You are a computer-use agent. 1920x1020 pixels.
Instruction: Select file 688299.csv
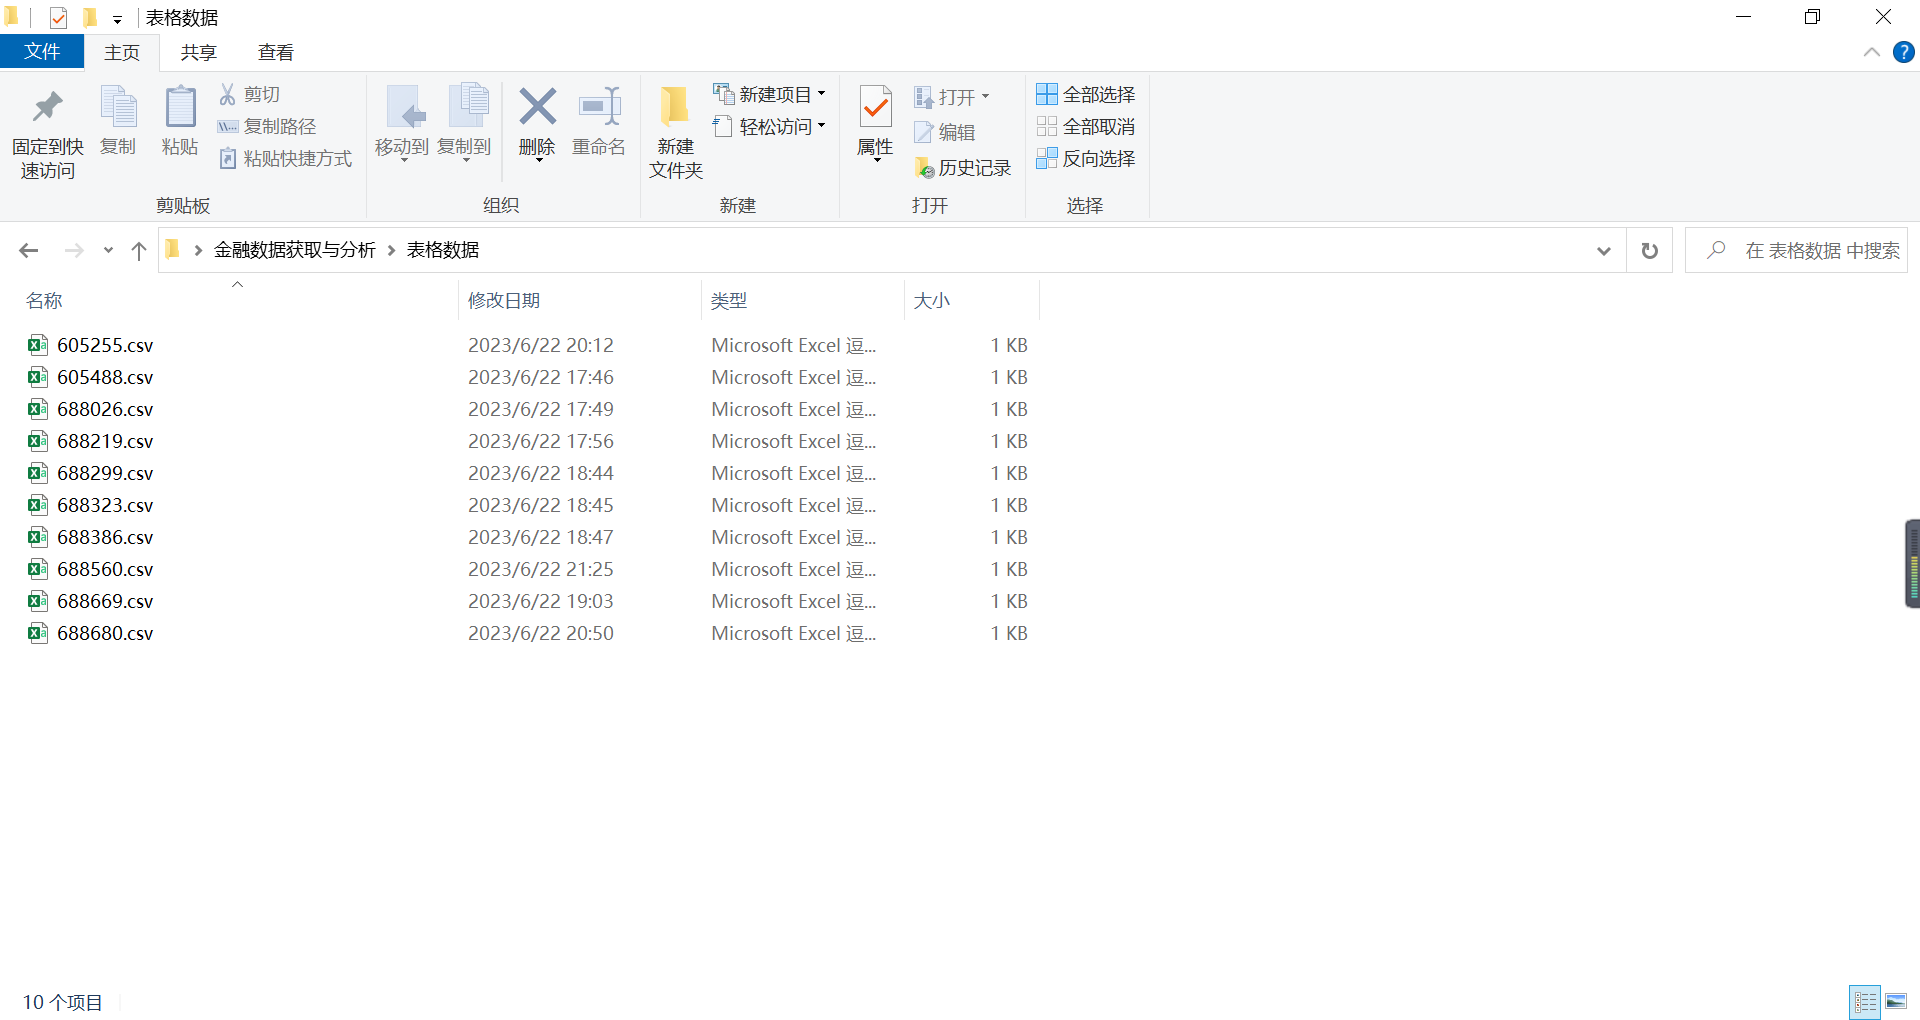105,473
